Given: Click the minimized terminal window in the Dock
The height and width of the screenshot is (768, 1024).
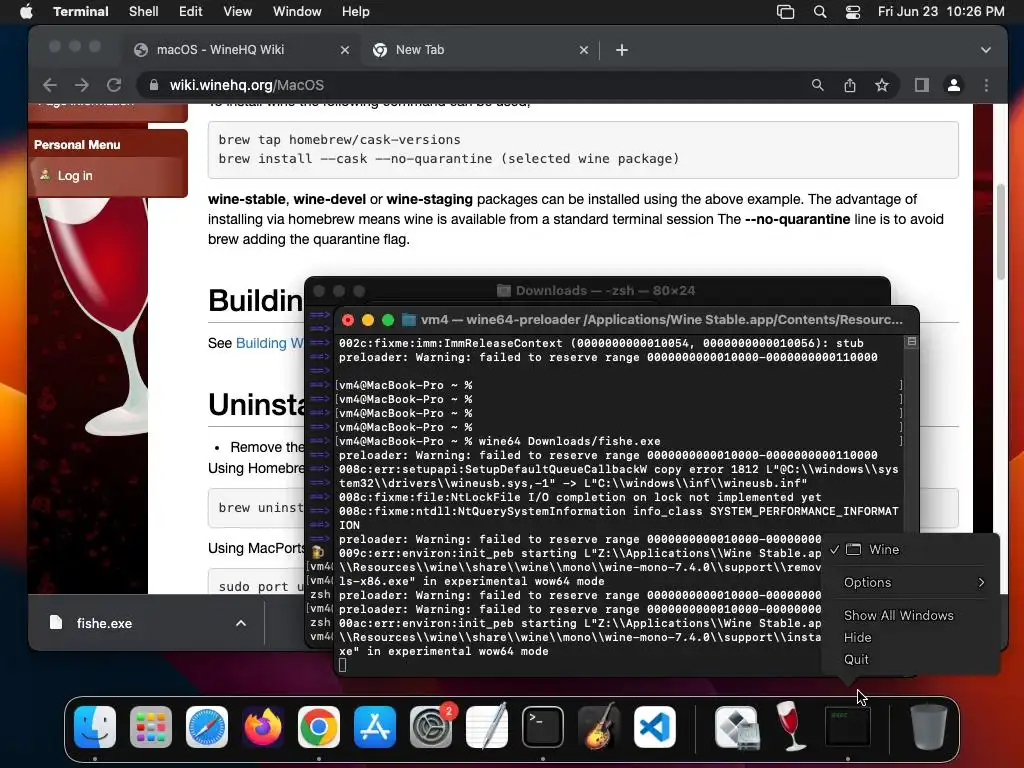Looking at the screenshot, I should click(x=848, y=726).
